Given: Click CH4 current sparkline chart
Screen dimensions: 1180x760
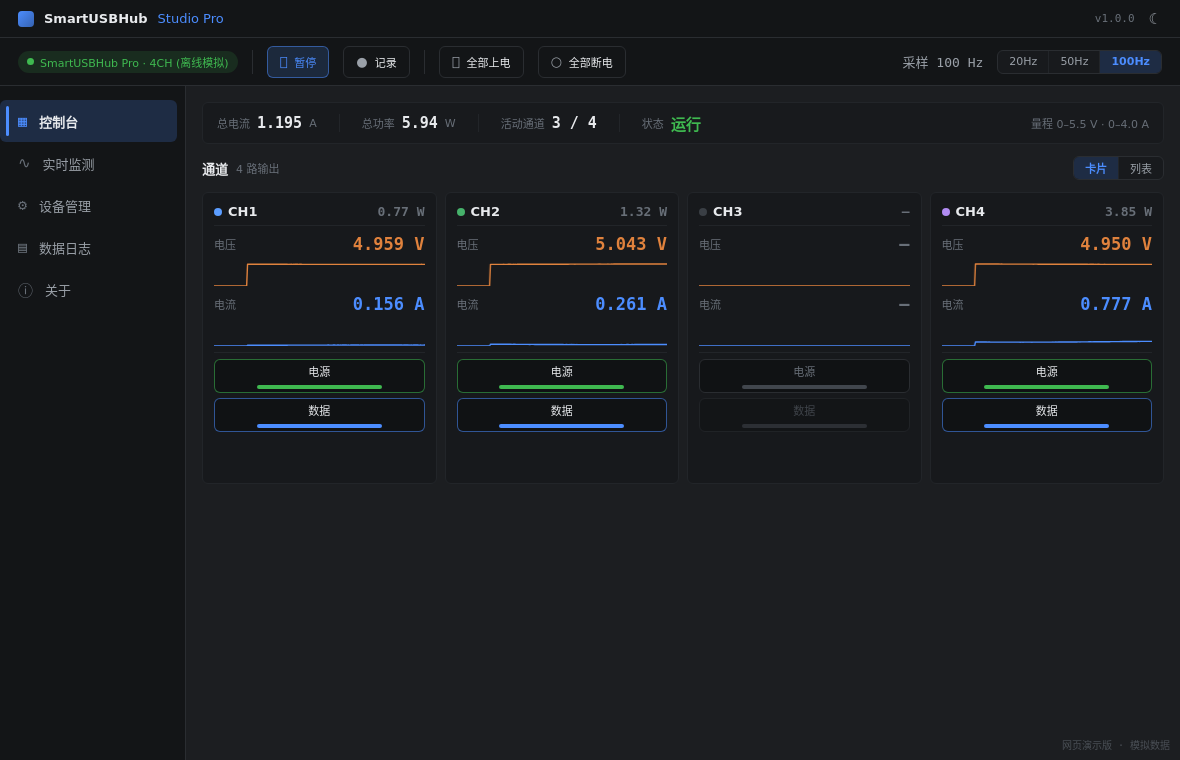Looking at the screenshot, I should [1047, 334].
